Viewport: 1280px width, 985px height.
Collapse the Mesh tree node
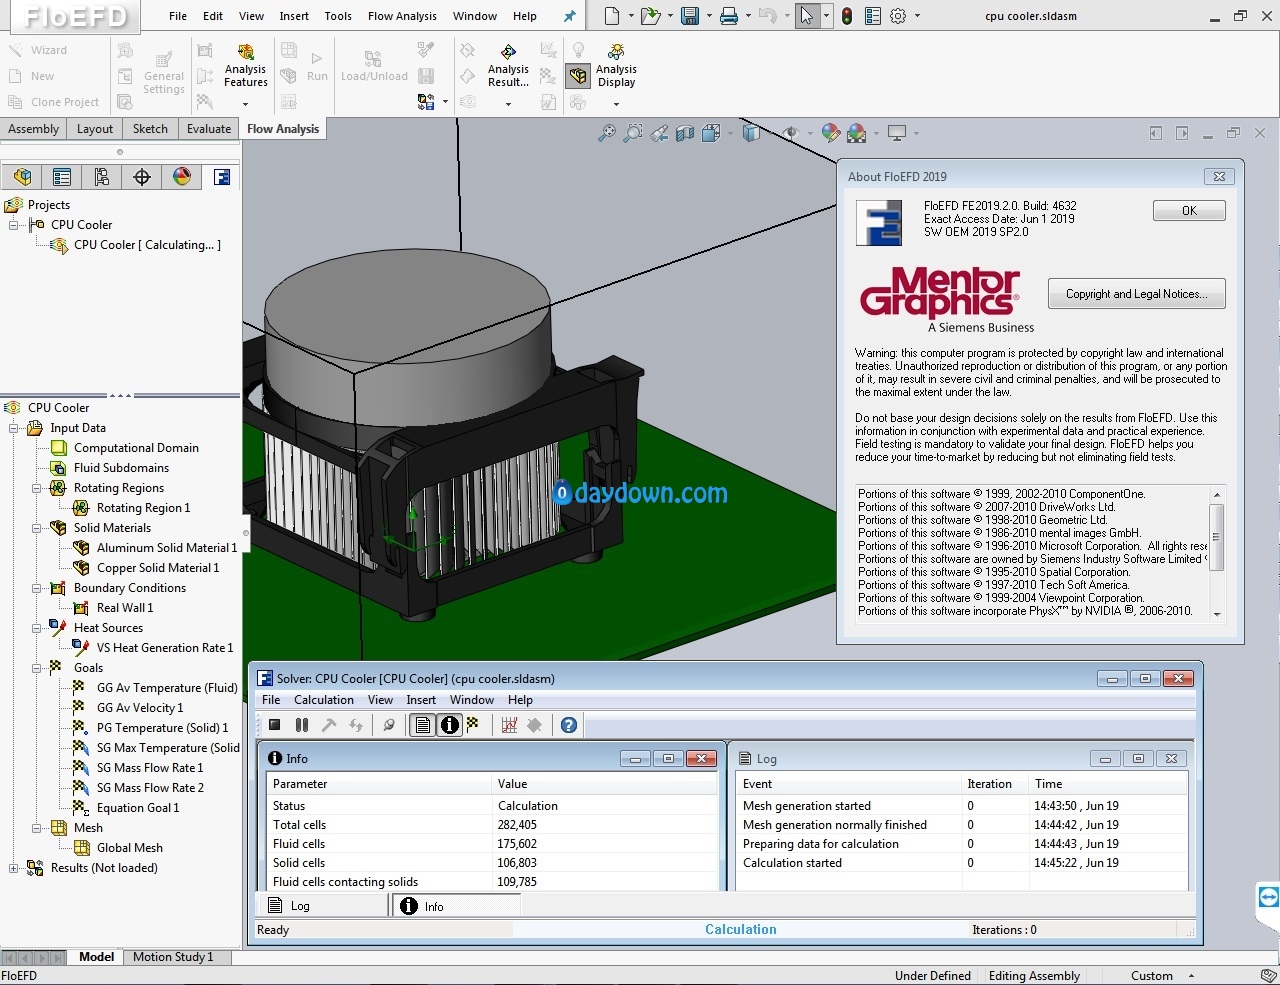tap(37, 828)
